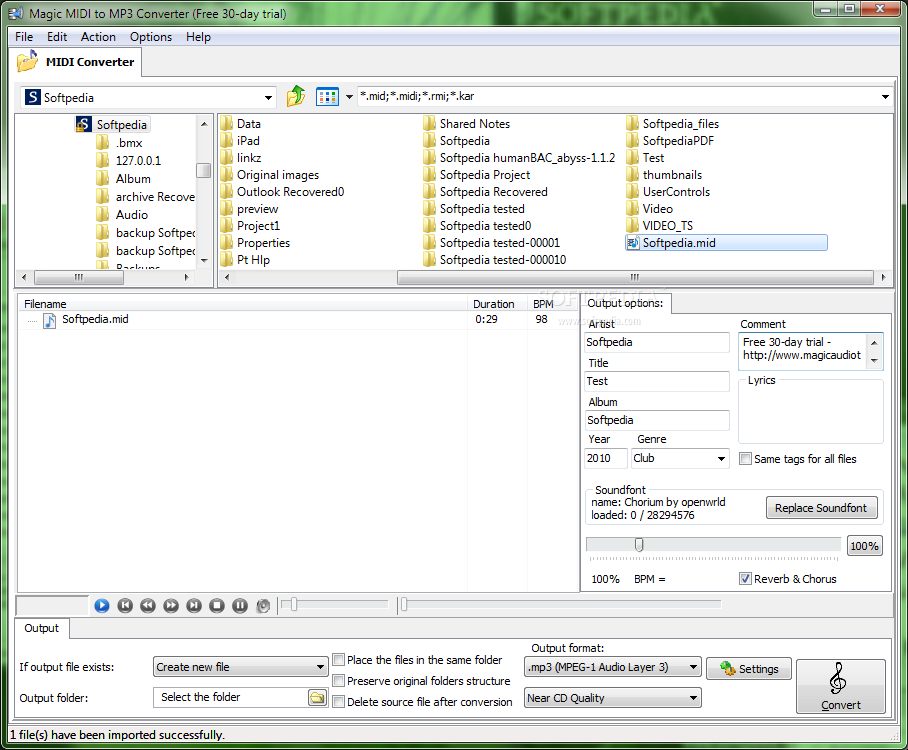Click the 100% tempo reset button
This screenshot has width=908, height=750.
pyautogui.click(x=864, y=546)
